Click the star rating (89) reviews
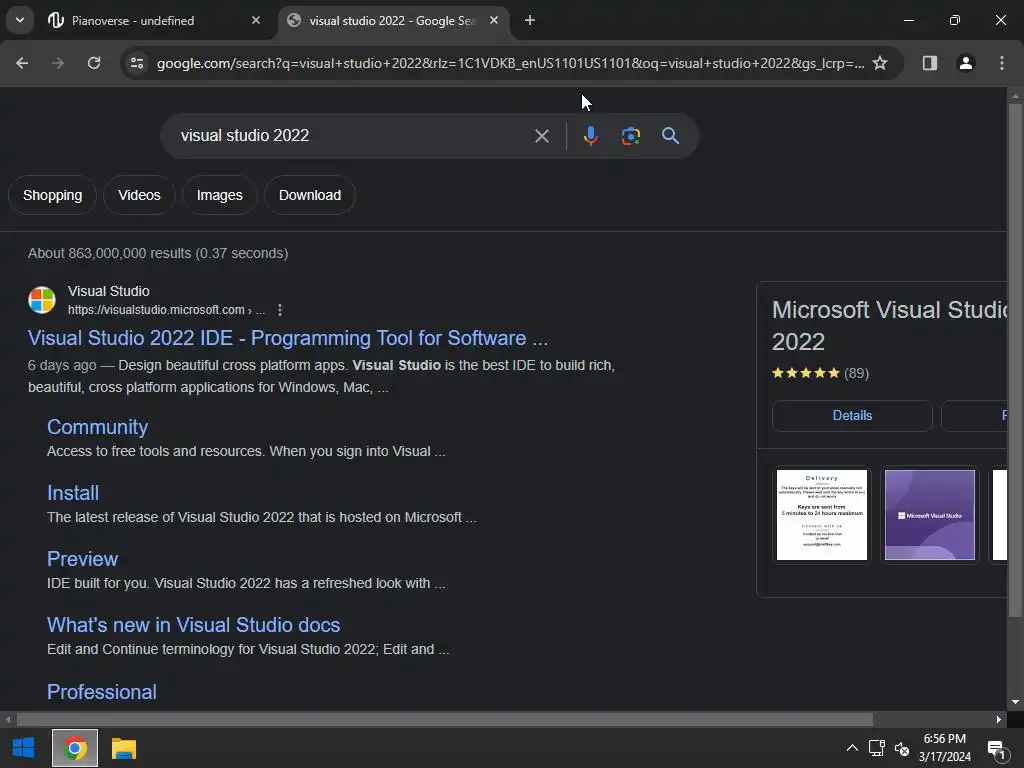The image size is (1024, 768). pos(820,373)
